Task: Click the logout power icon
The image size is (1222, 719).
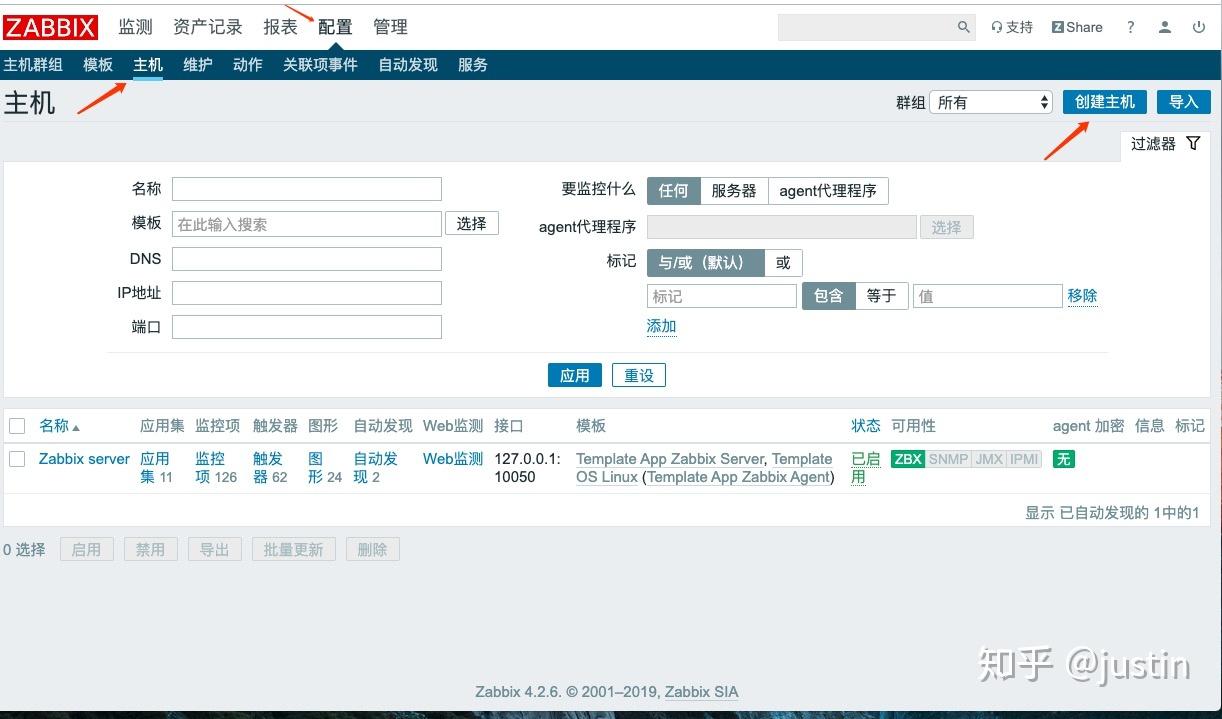Action: point(1198,27)
